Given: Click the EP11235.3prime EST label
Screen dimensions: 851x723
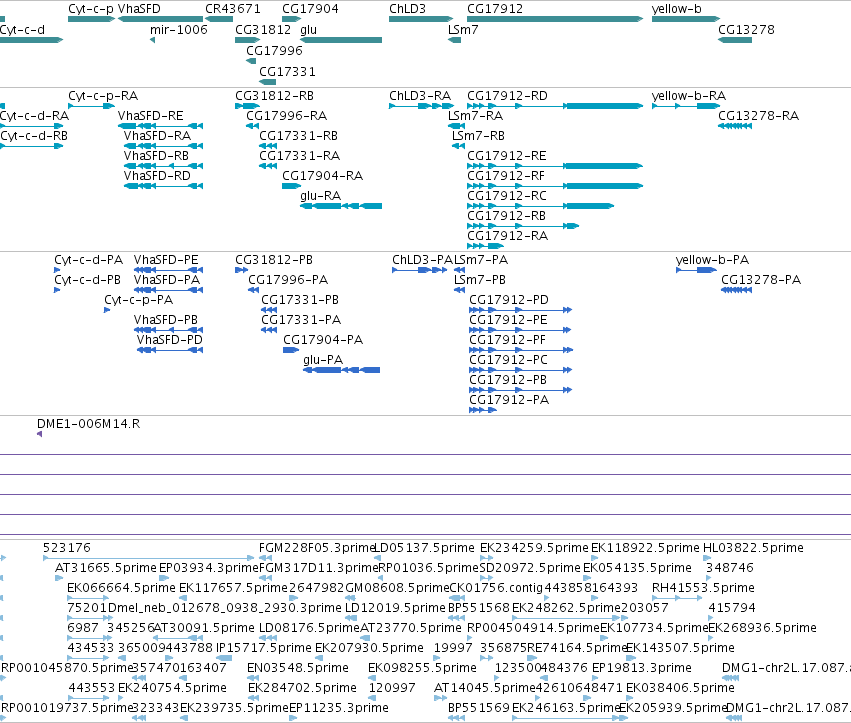Looking at the screenshot, I should click(x=339, y=708).
